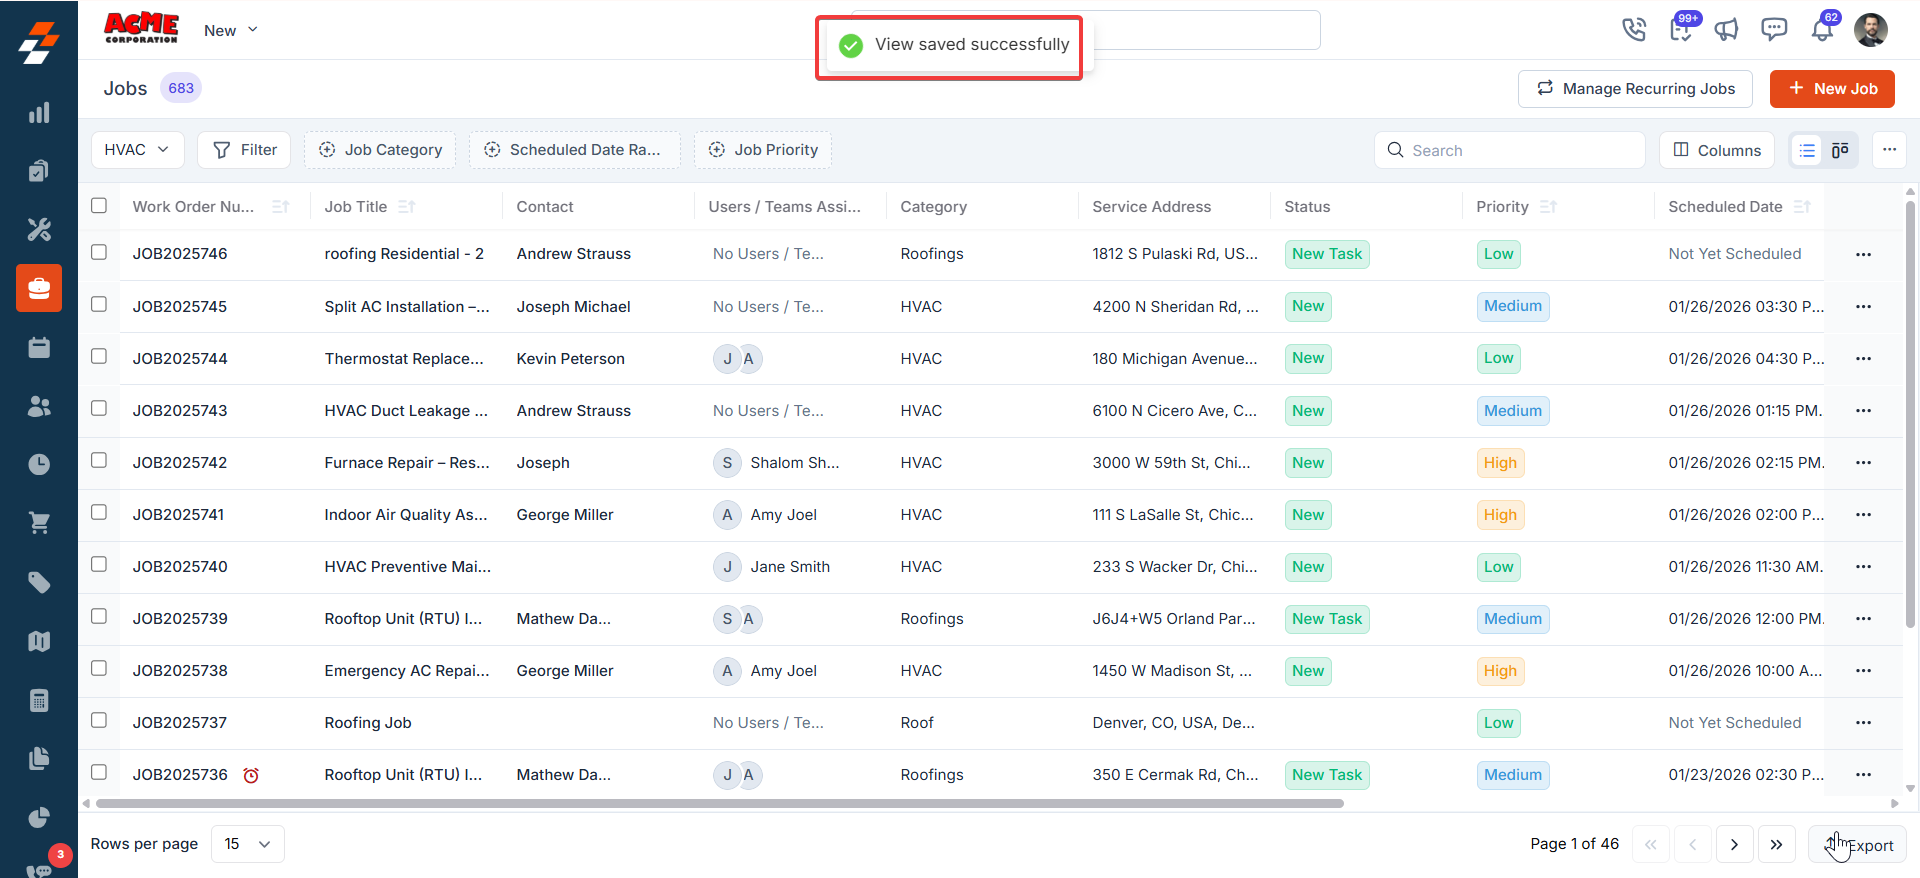Viewport: 1920px width, 878px height.
Task: Open the user profile avatar
Action: (1870, 30)
